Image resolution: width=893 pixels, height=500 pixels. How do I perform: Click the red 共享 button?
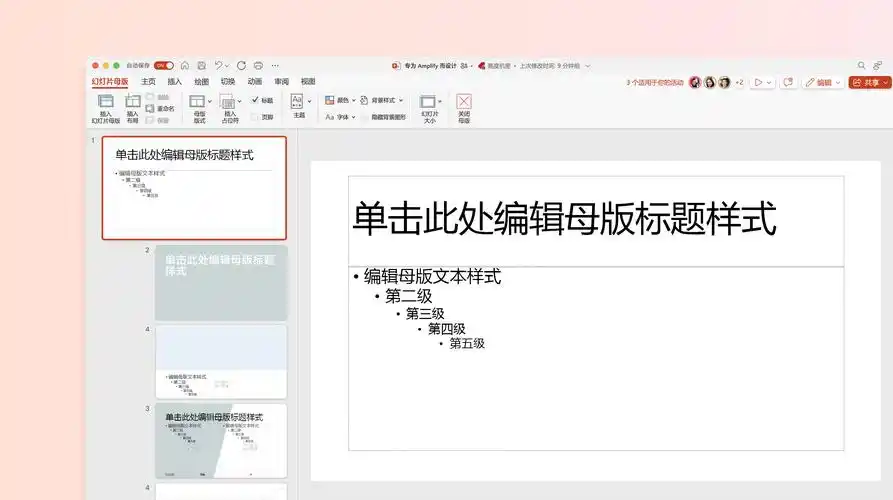click(x=870, y=83)
